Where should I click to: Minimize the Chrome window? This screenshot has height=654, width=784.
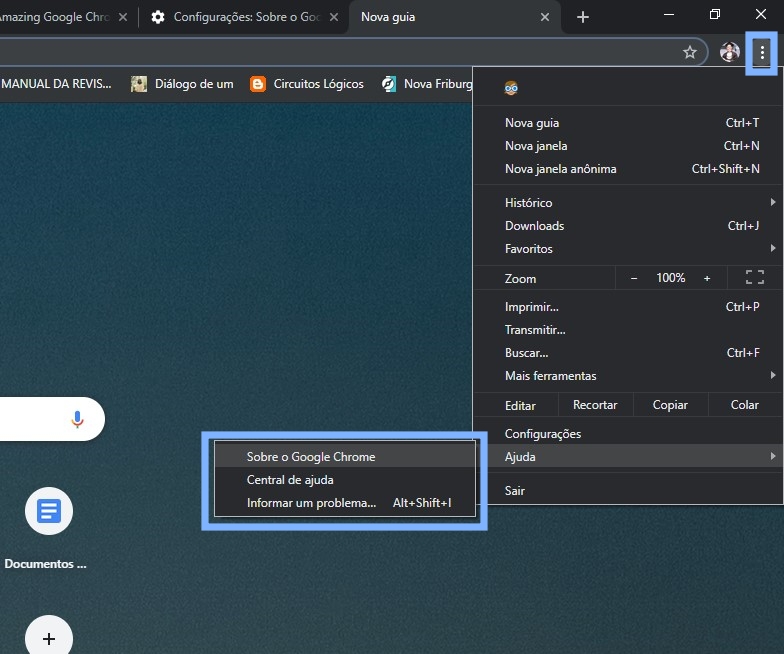point(668,15)
